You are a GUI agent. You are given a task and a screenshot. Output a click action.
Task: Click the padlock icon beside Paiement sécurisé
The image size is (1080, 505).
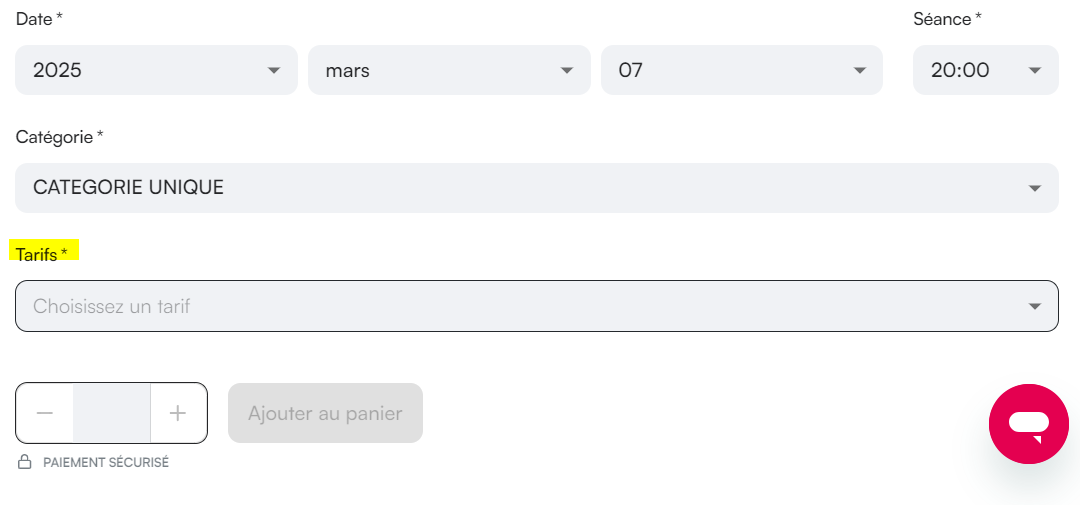(x=25, y=462)
